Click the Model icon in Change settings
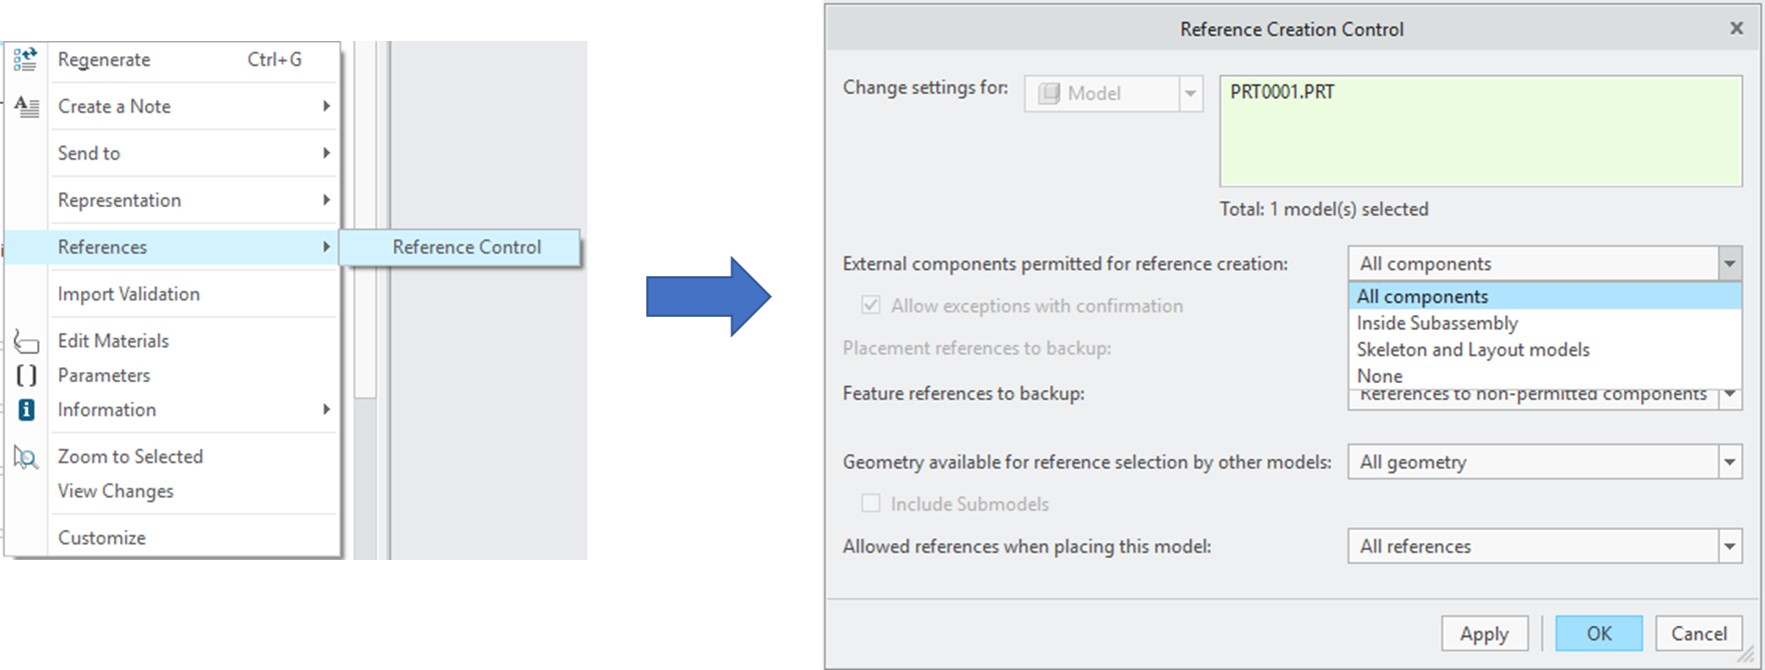The height and width of the screenshot is (670, 1765). [1049, 94]
